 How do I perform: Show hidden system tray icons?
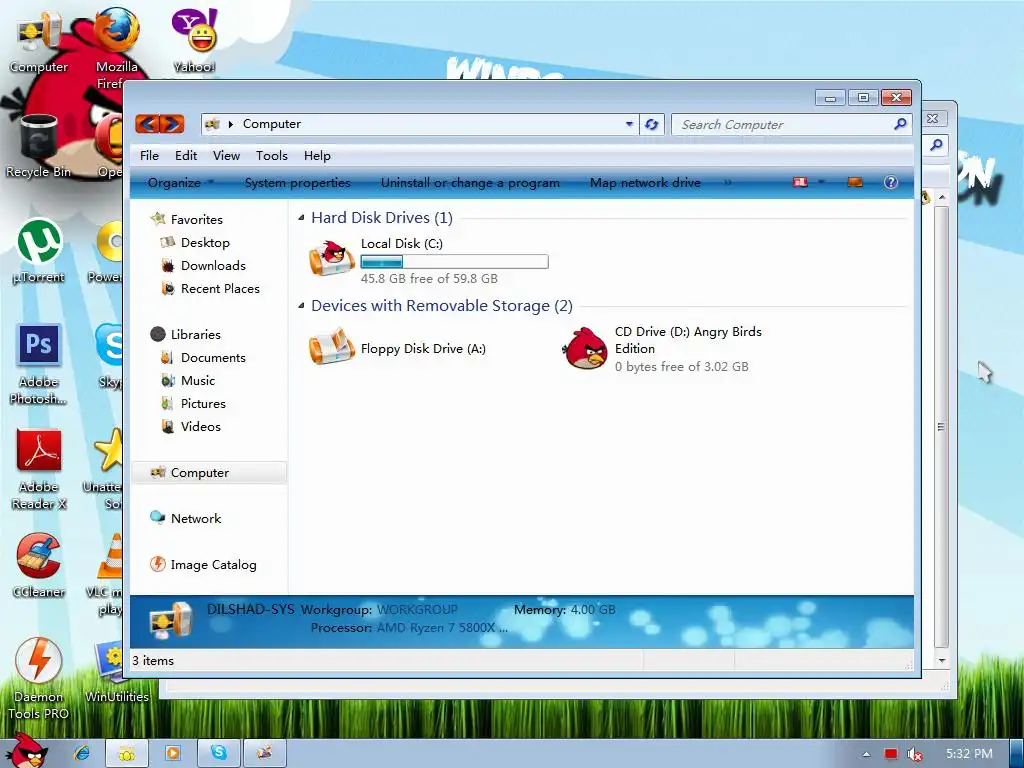(866, 754)
